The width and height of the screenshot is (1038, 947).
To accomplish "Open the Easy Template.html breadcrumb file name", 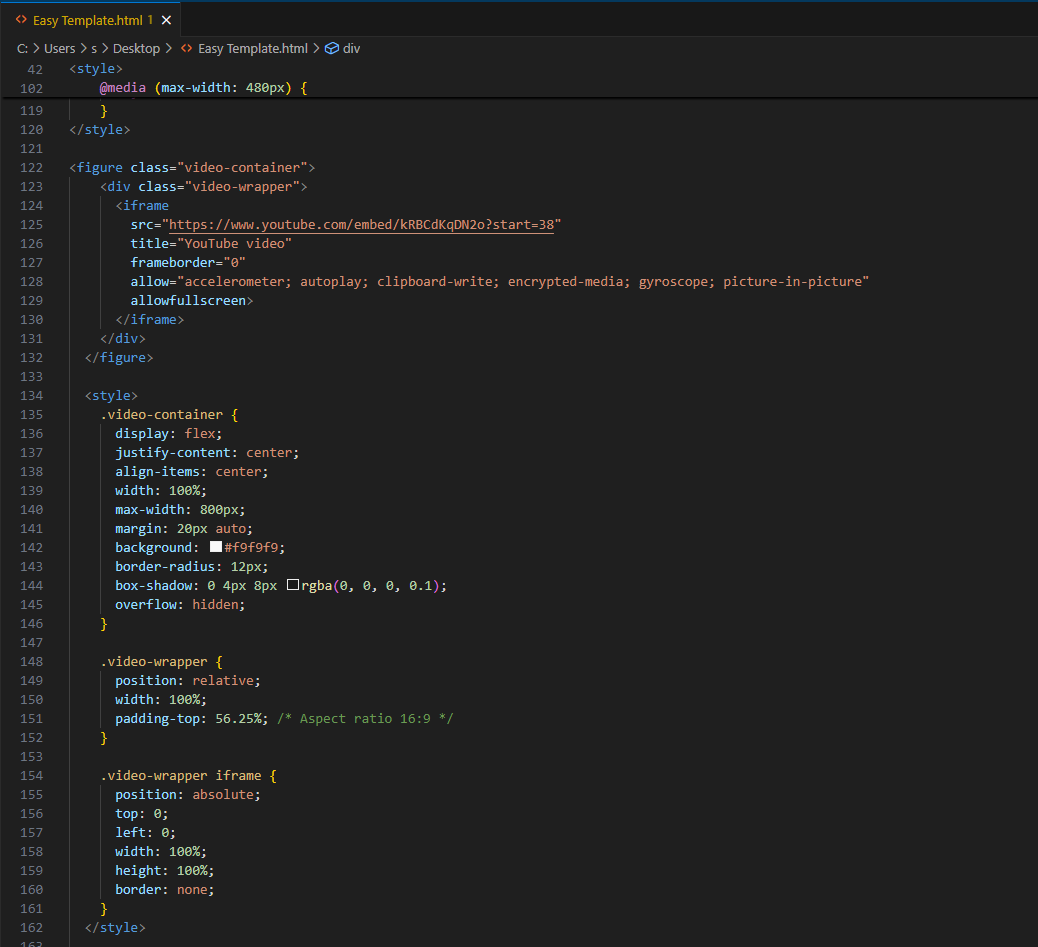I will coord(253,48).
